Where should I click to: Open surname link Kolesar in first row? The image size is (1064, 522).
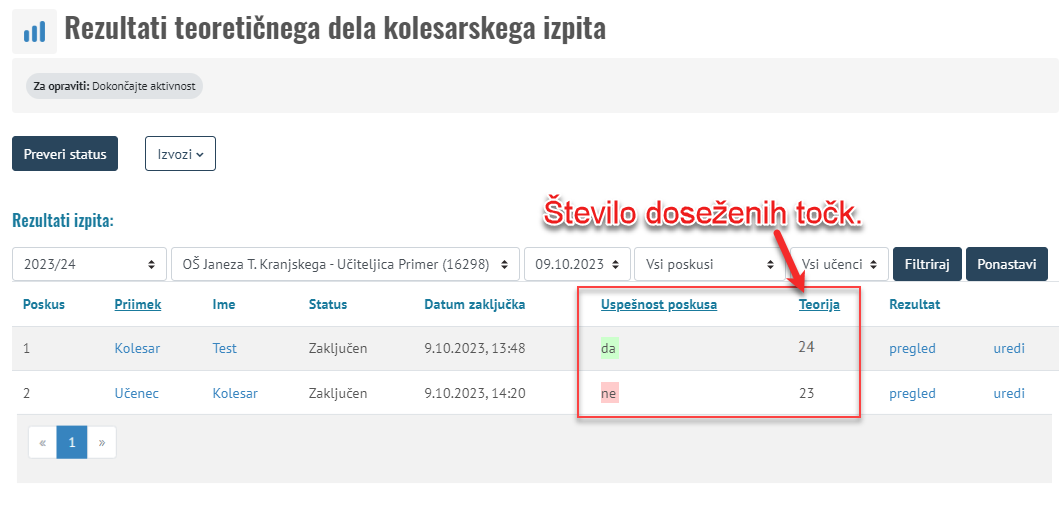coord(137,348)
